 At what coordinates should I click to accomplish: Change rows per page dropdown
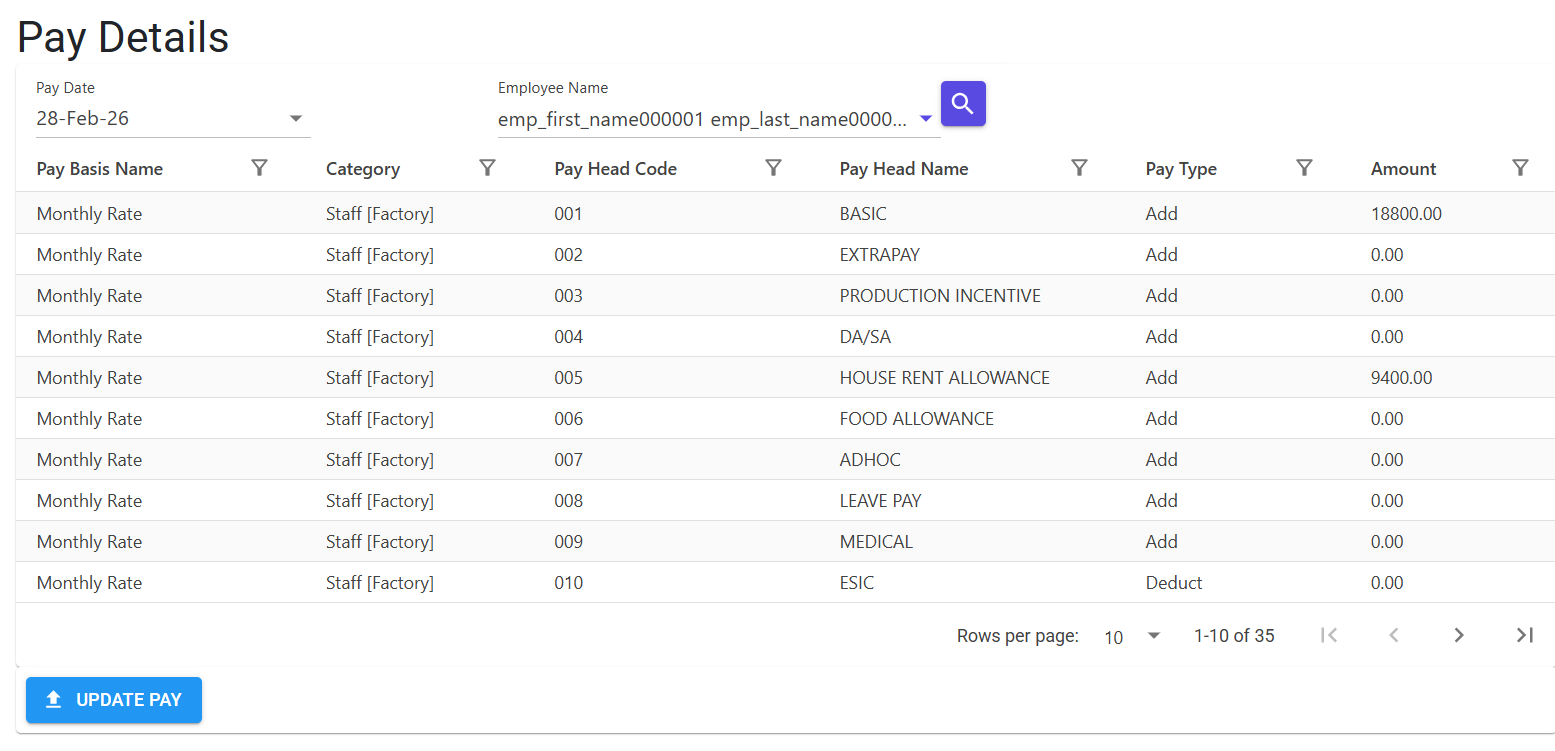[x=1132, y=636]
